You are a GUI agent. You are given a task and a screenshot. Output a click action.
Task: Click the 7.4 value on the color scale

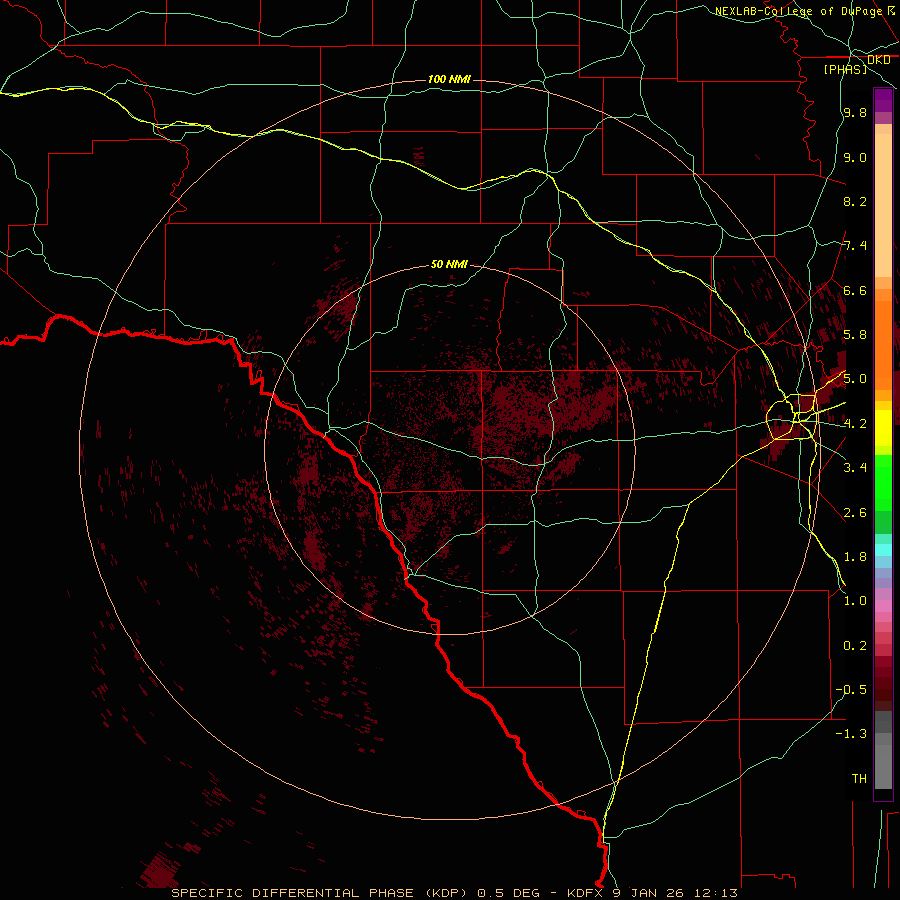[855, 246]
